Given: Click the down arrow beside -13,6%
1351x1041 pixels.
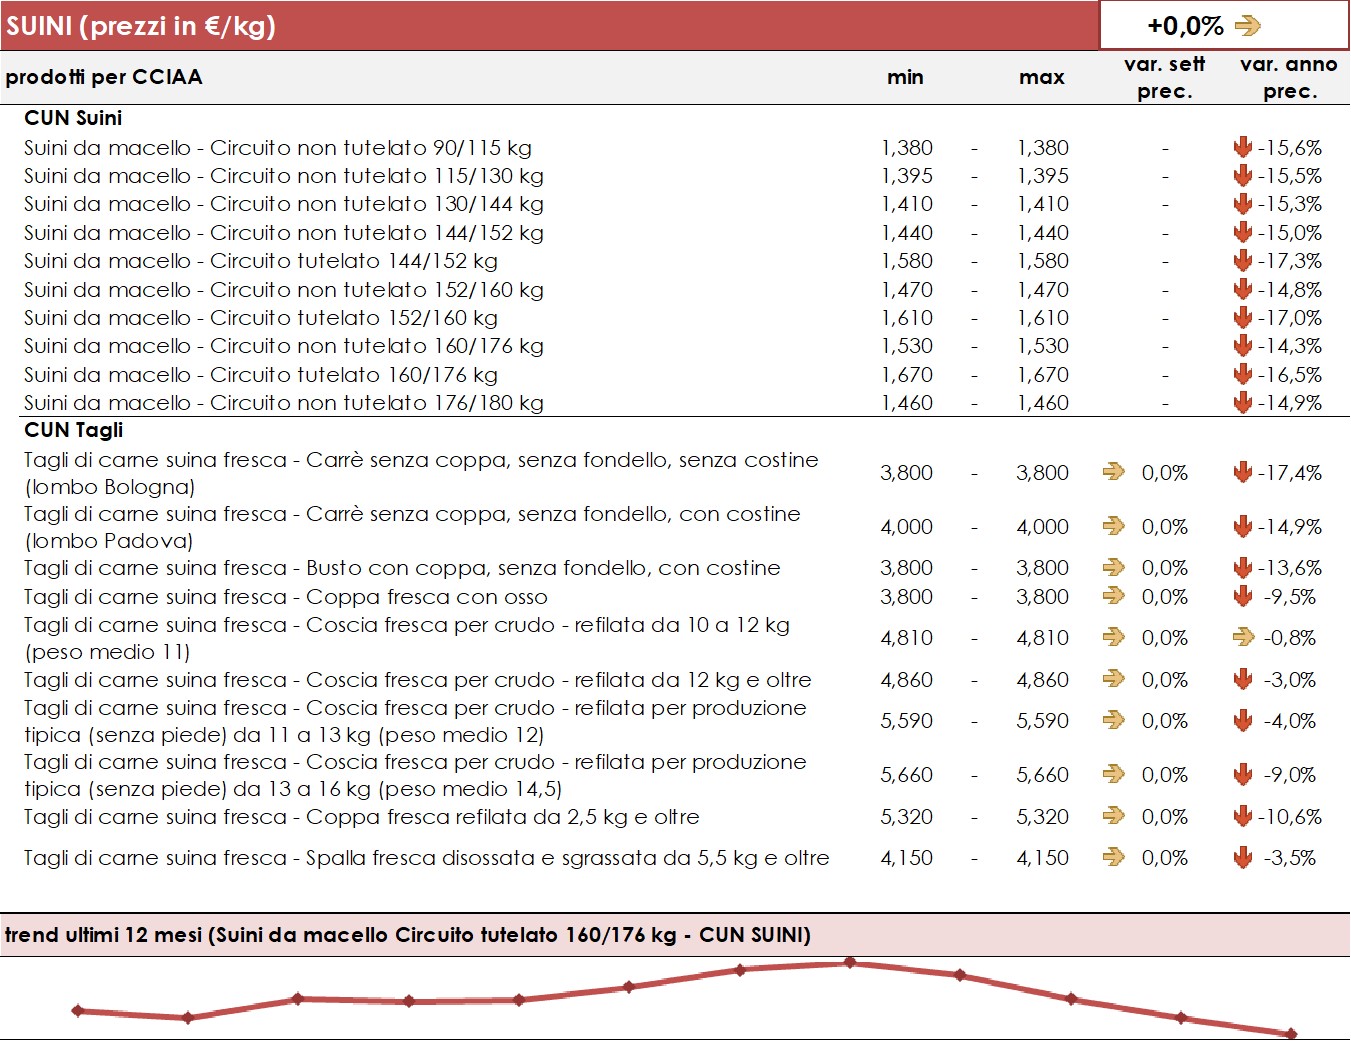Looking at the screenshot, I should tap(1243, 568).
